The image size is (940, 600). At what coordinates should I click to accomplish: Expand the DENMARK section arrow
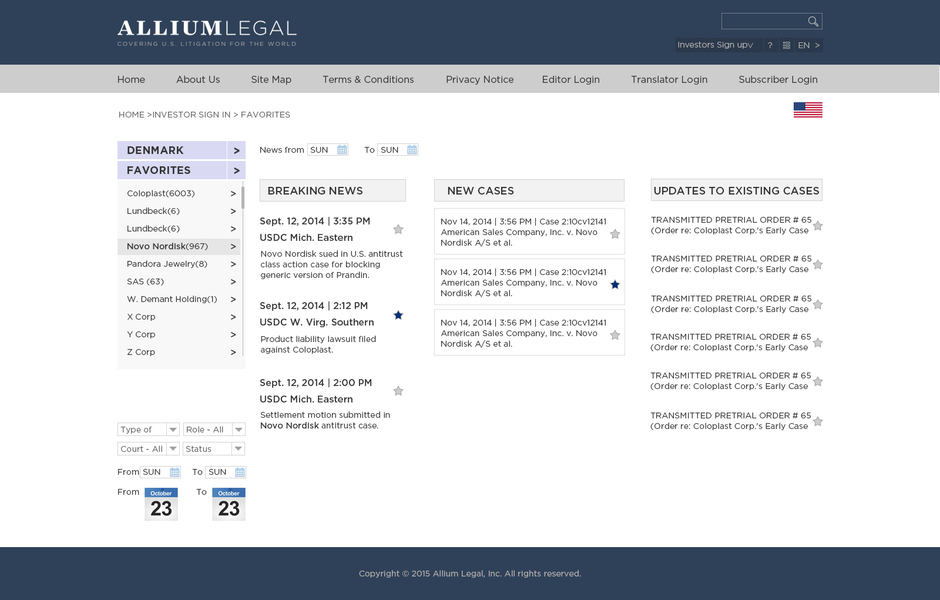click(236, 150)
